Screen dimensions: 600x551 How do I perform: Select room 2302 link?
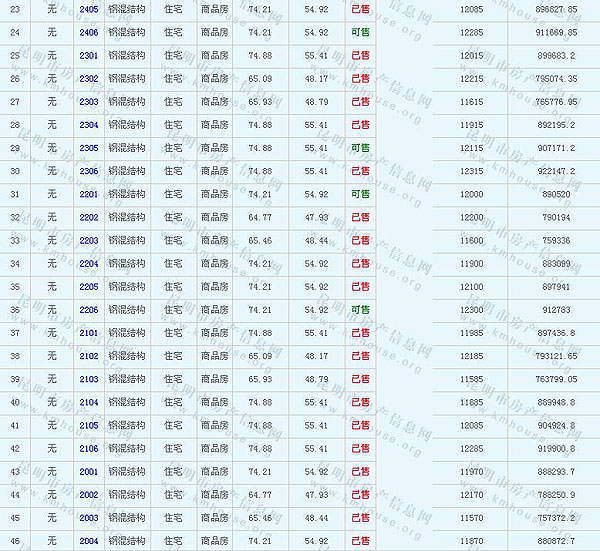tap(89, 78)
